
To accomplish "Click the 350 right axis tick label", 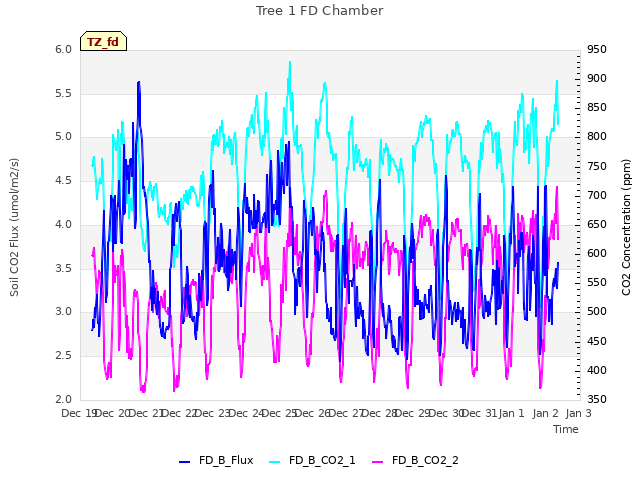I will (597, 399).
